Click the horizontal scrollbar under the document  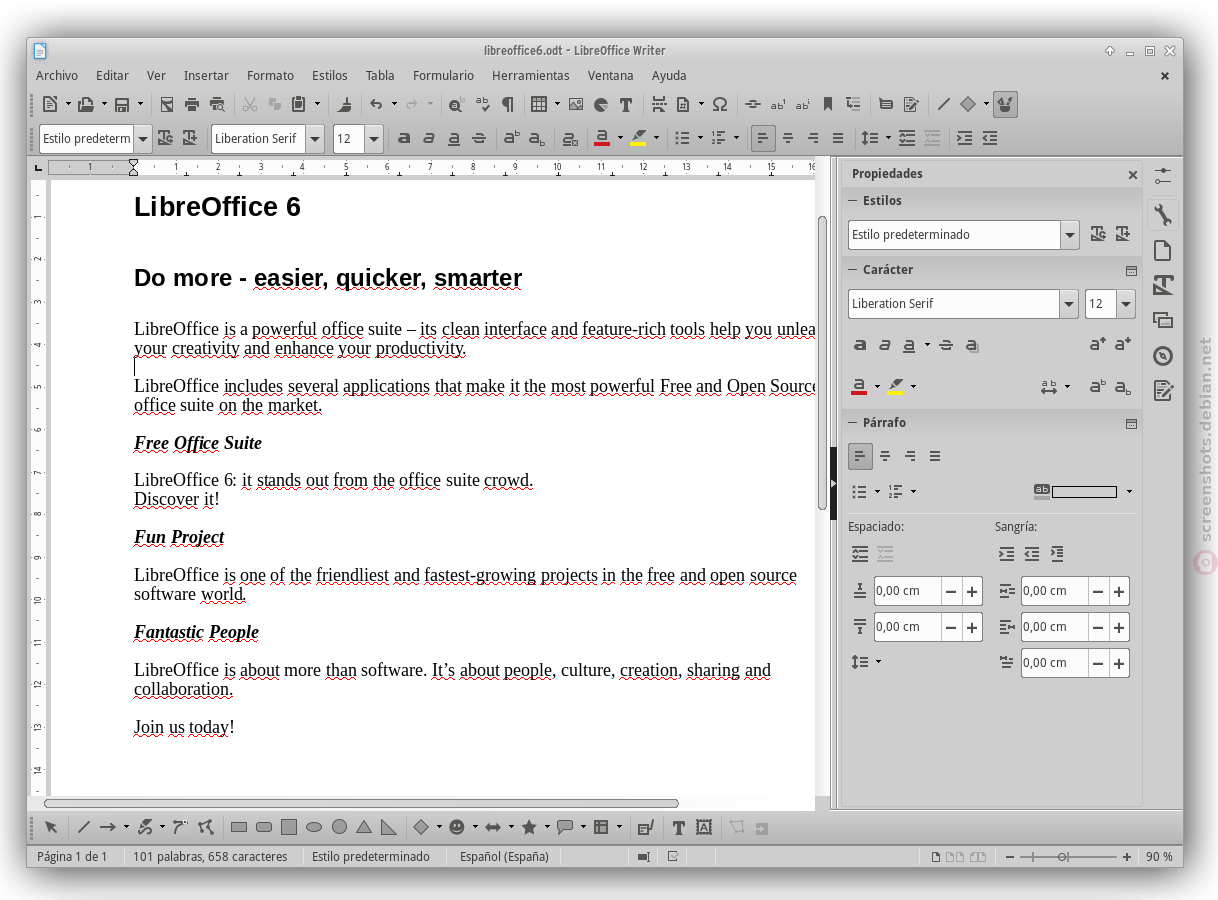point(361,803)
